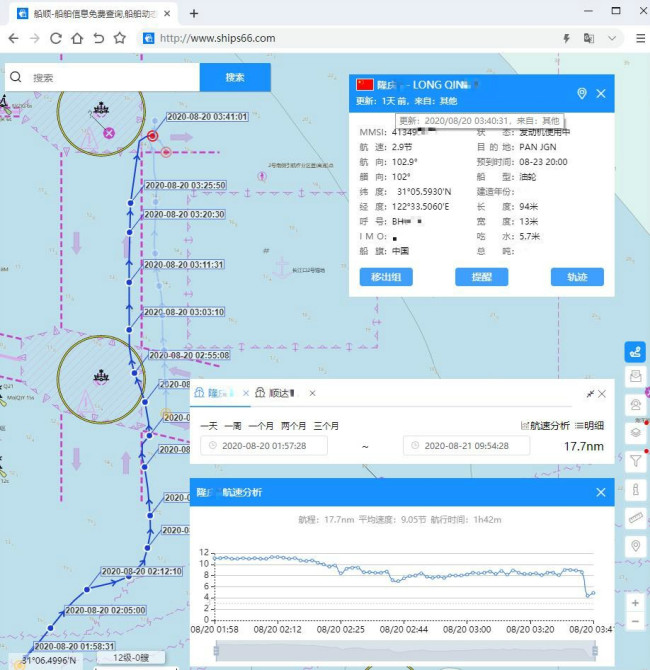Go to home page icon
Viewport: 650px width, 670px height.
click(x=77, y=38)
